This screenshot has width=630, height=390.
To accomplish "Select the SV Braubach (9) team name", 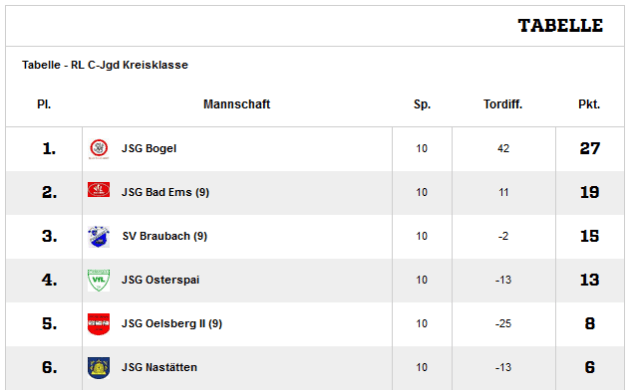I will click(165, 236).
